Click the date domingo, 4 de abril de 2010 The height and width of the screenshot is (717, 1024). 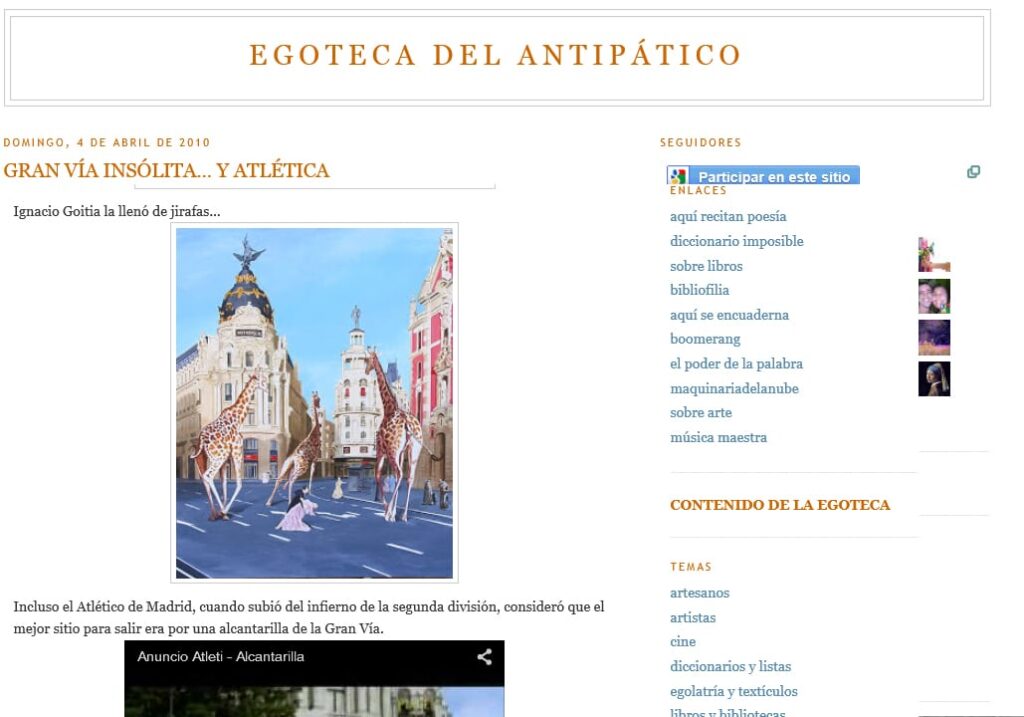tap(106, 142)
